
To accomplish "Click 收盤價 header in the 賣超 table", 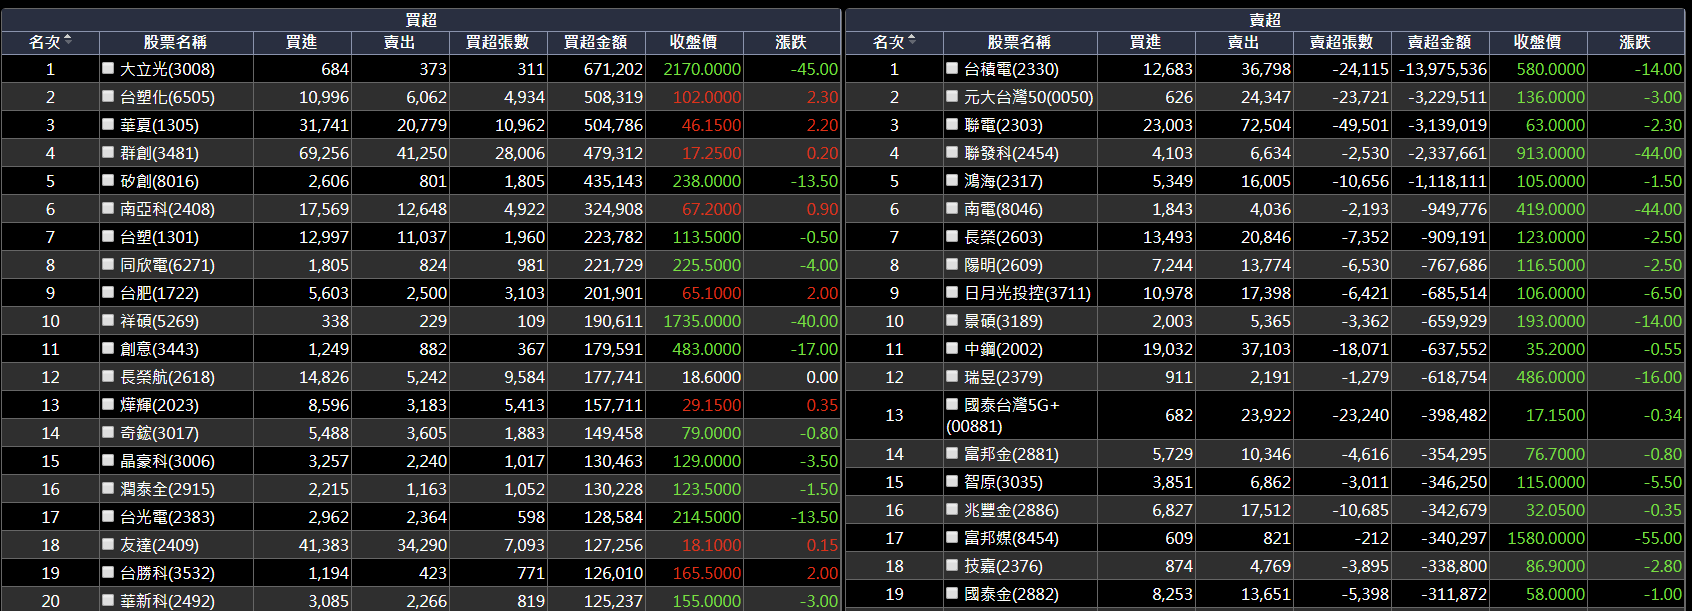I will pyautogui.click(x=1538, y=42).
